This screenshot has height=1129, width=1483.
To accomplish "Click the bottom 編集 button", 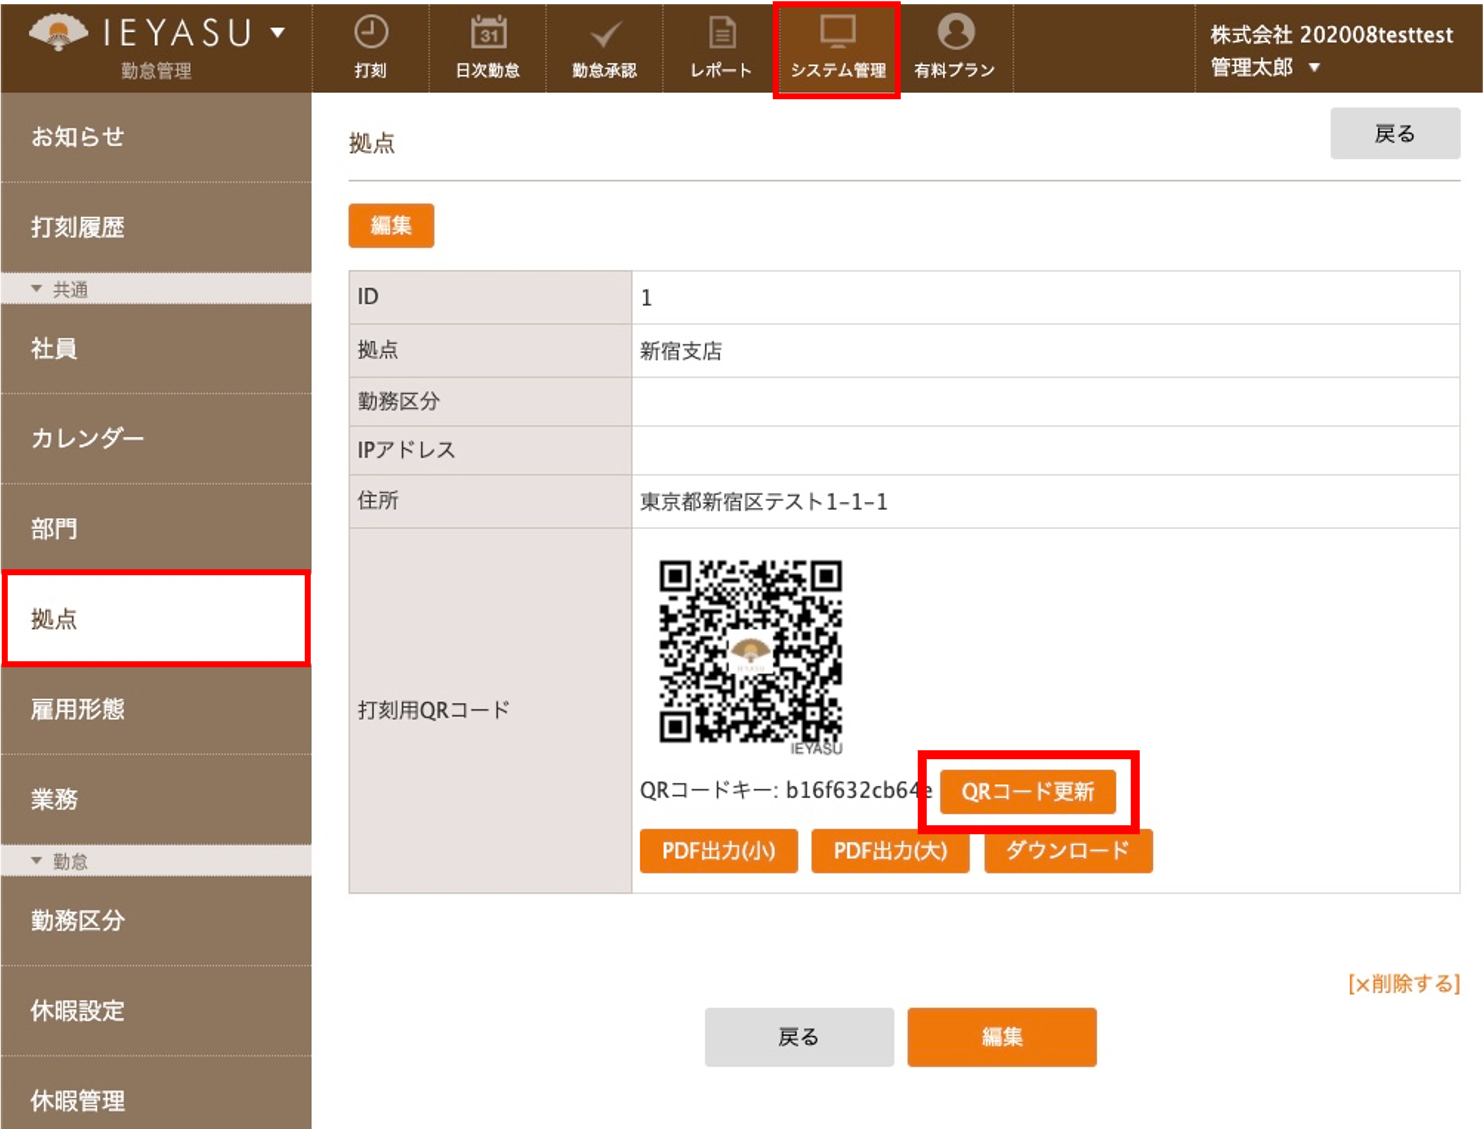I will [1002, 1037].
